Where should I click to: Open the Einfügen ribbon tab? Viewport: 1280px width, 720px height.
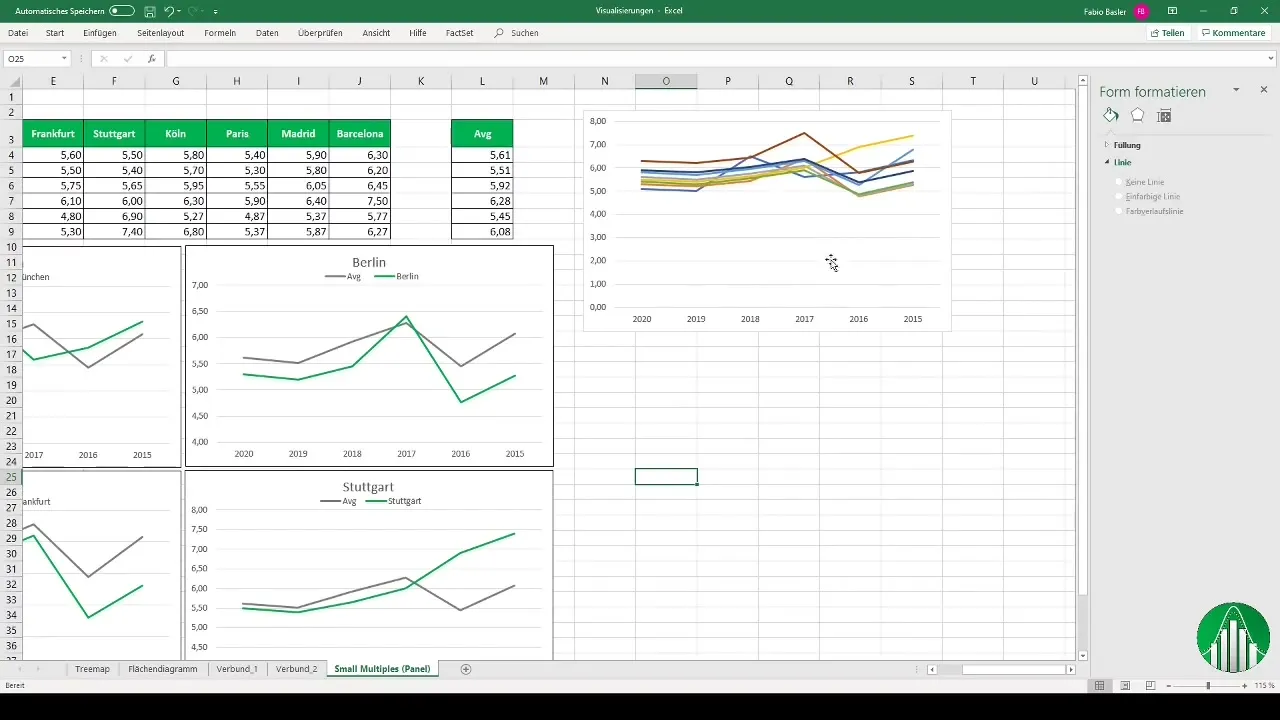pos(100,33)
